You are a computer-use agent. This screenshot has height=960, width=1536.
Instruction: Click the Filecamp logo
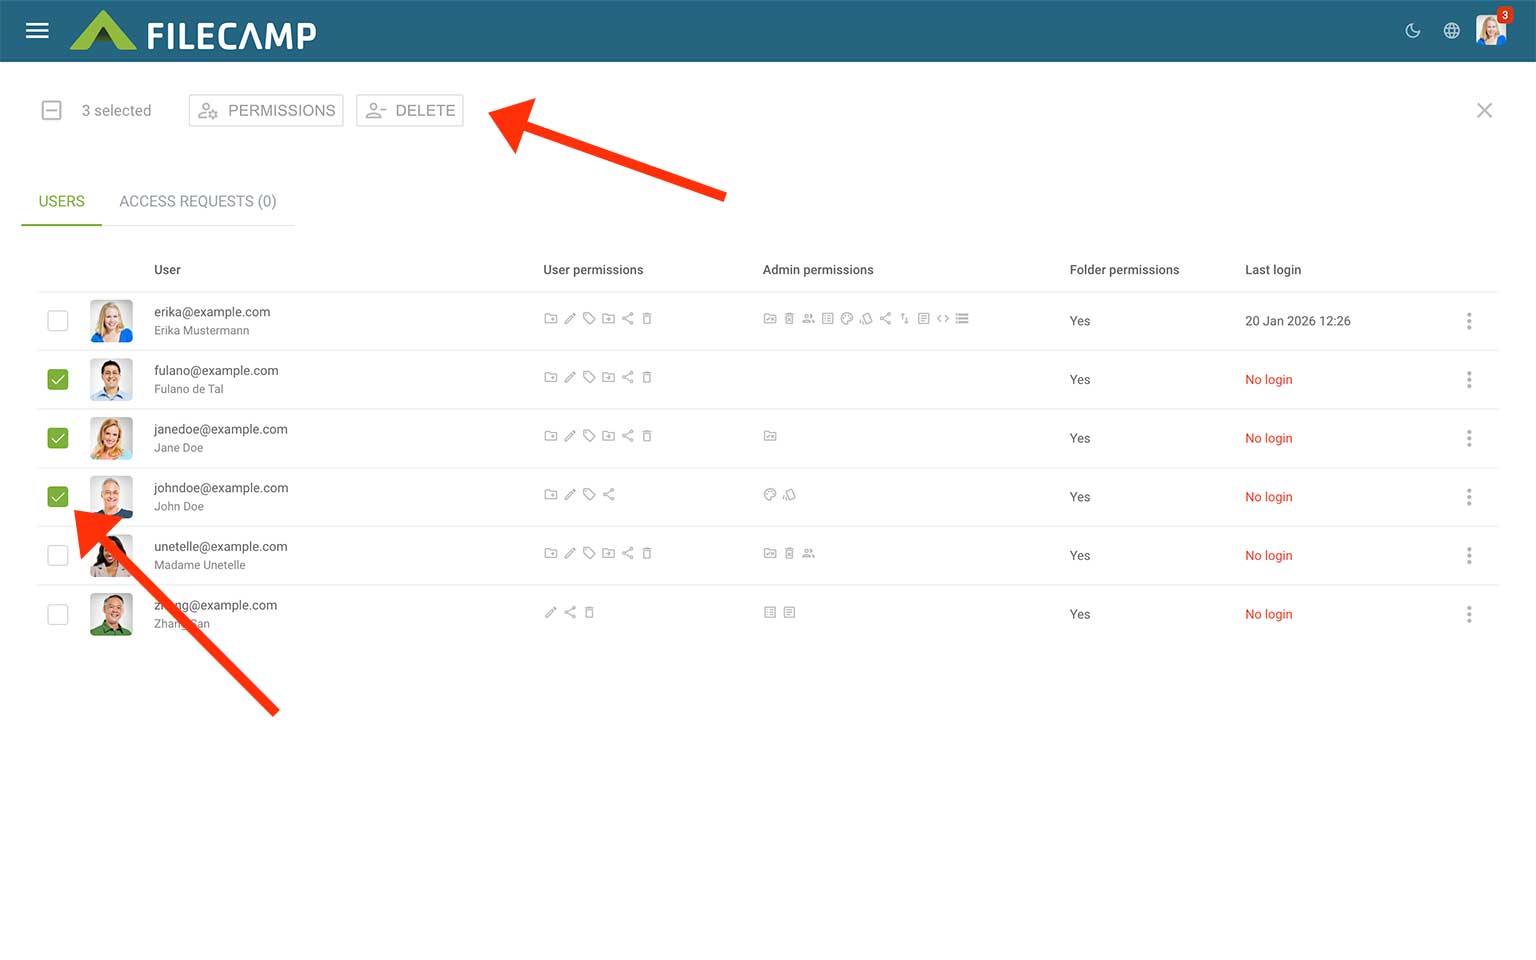coord(194,32)
